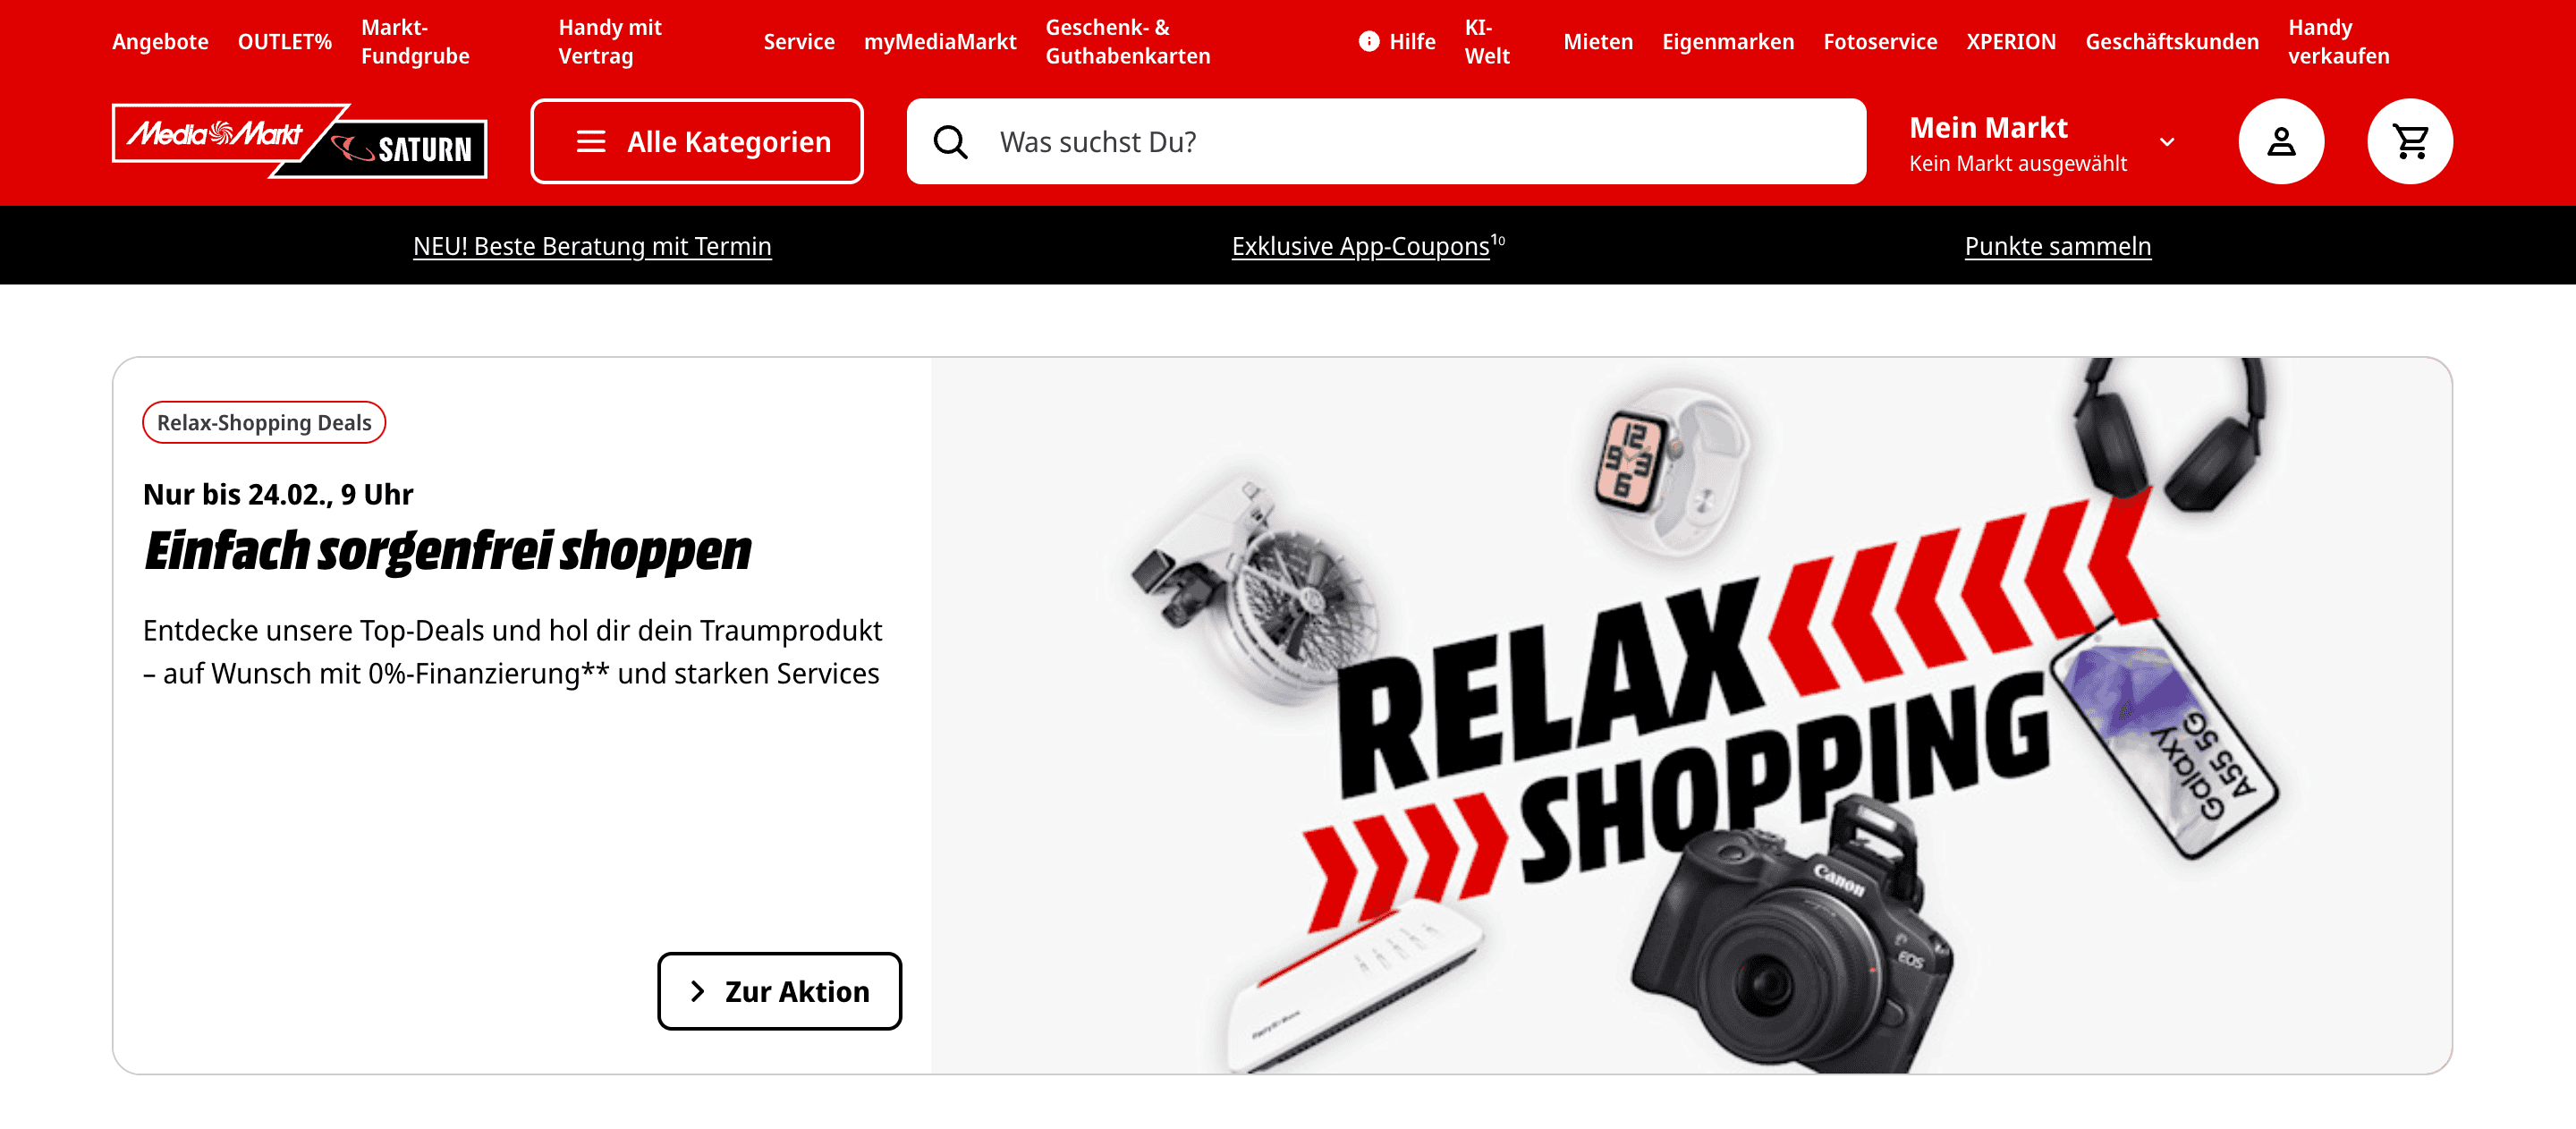Open the OUTLET% menu item

coord(285,41)
